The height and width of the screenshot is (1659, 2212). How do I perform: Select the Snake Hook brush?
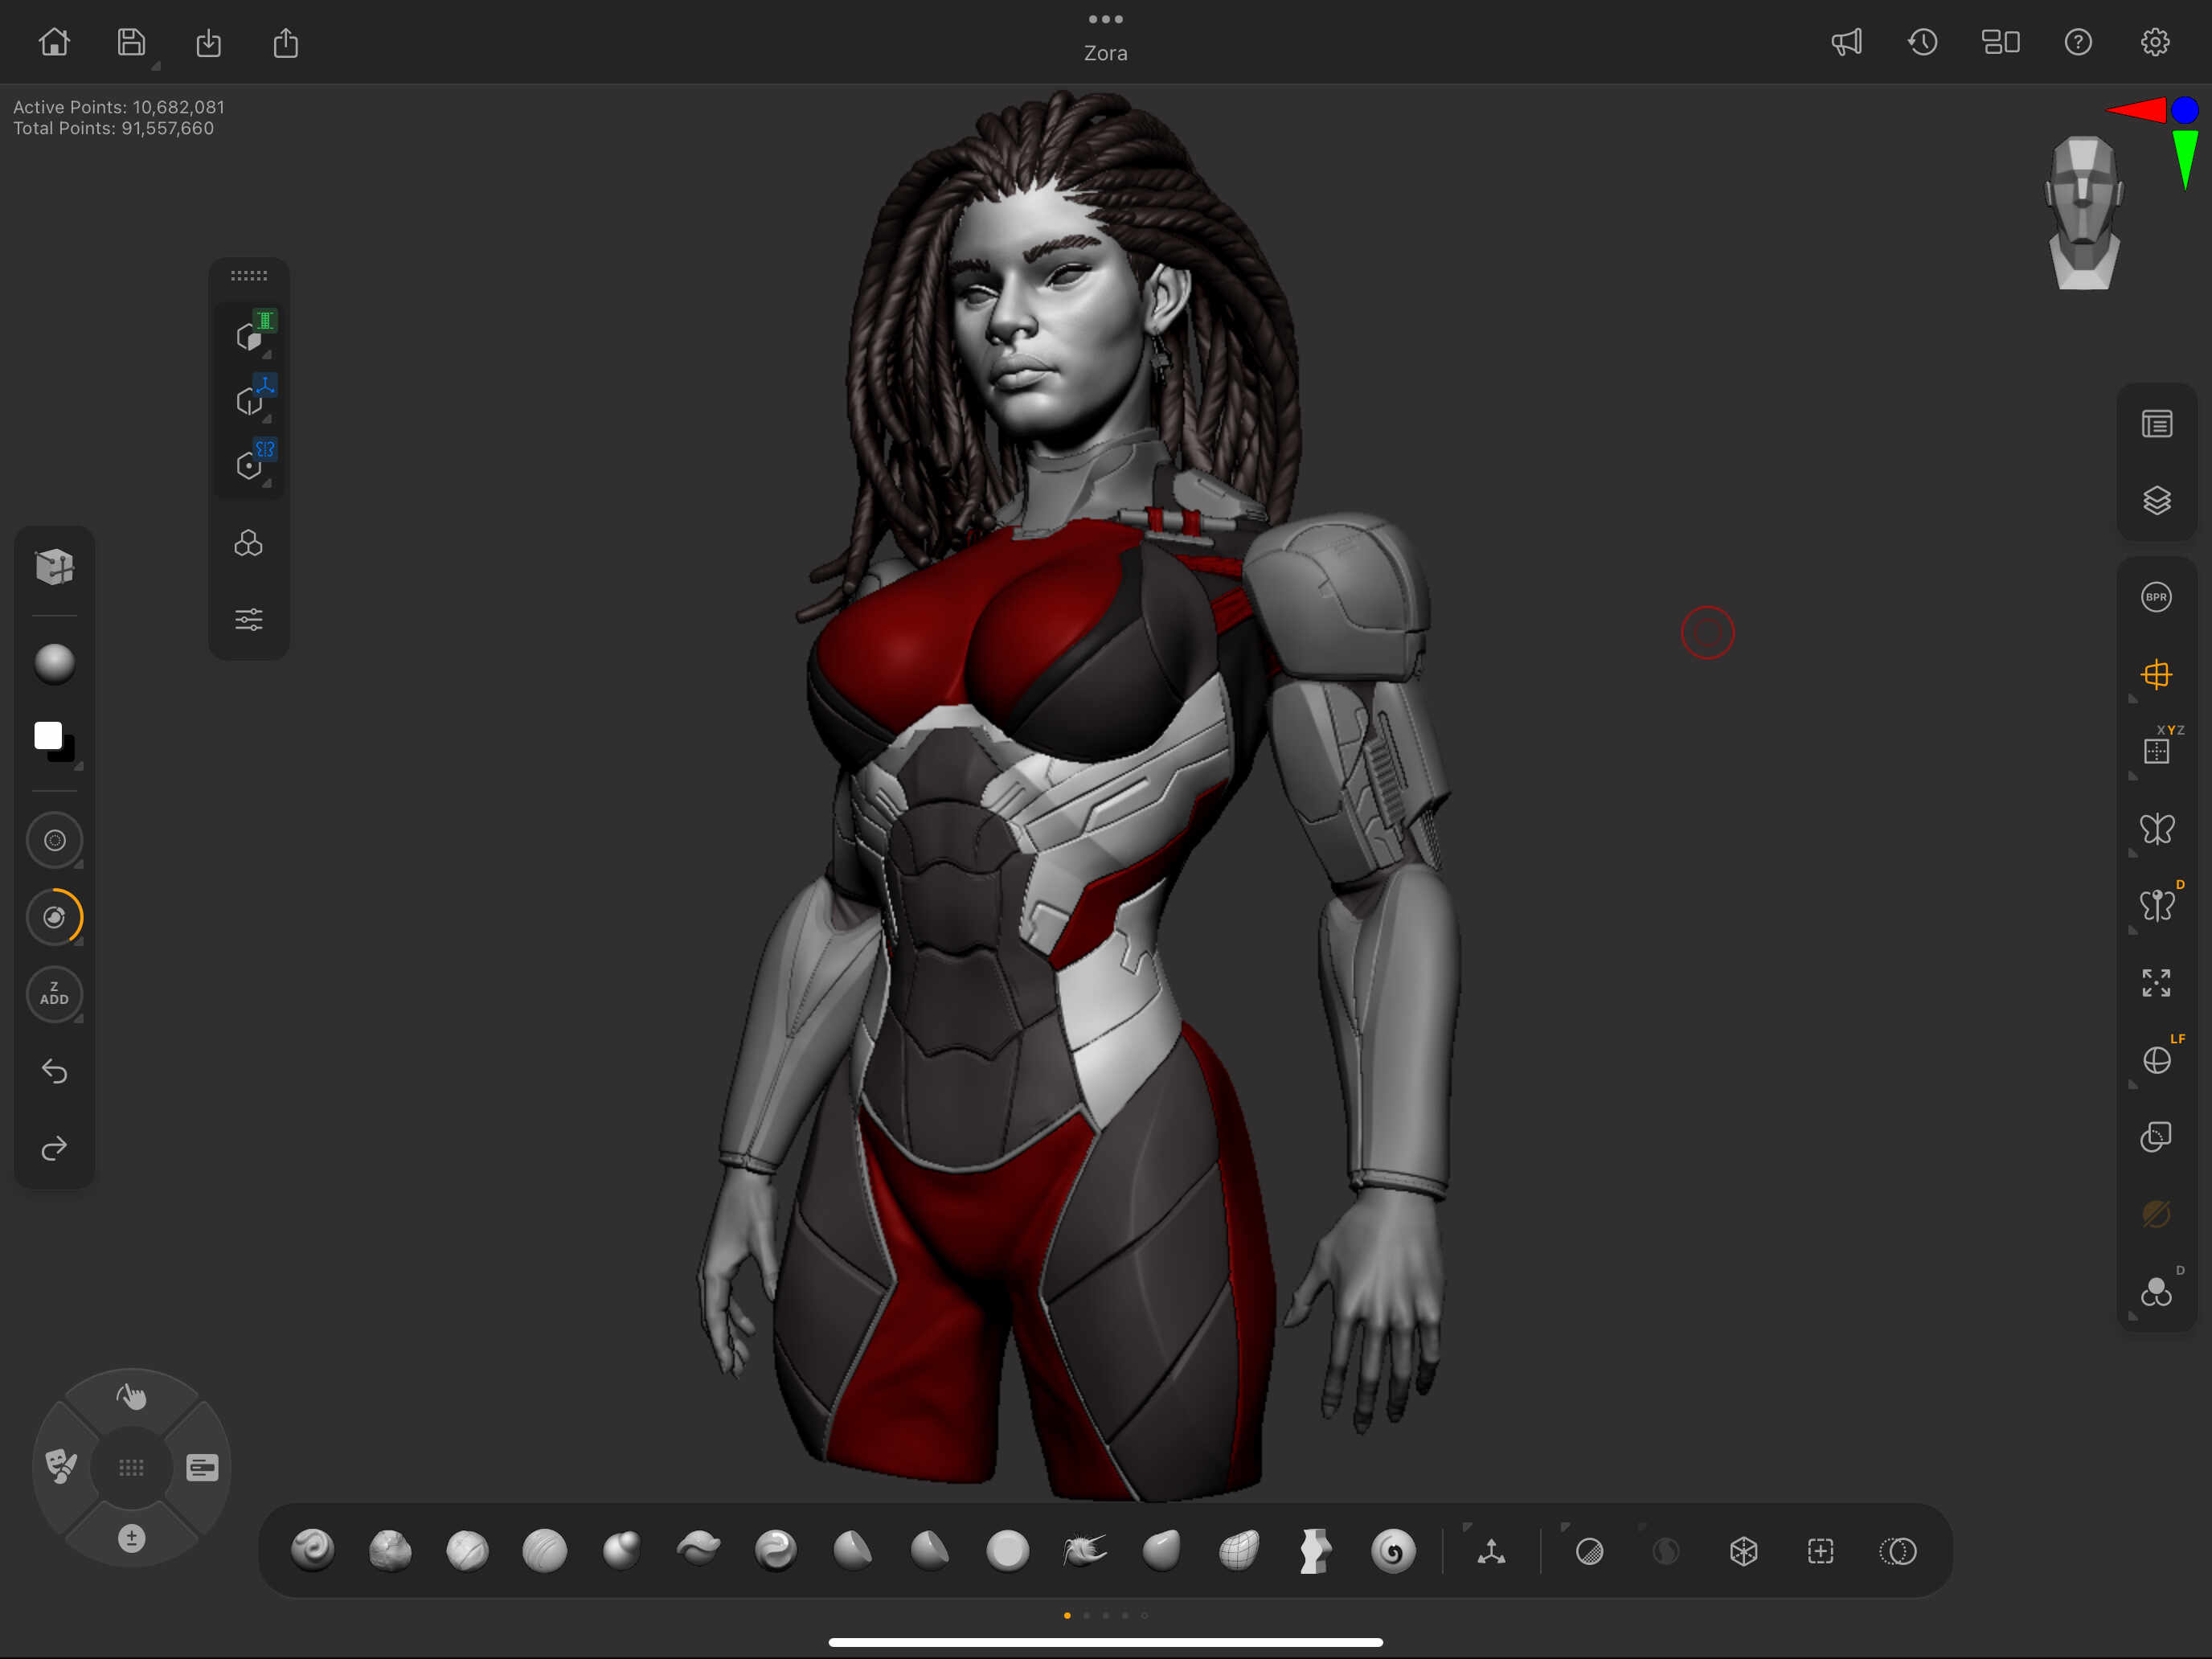pos(1084,1551)
